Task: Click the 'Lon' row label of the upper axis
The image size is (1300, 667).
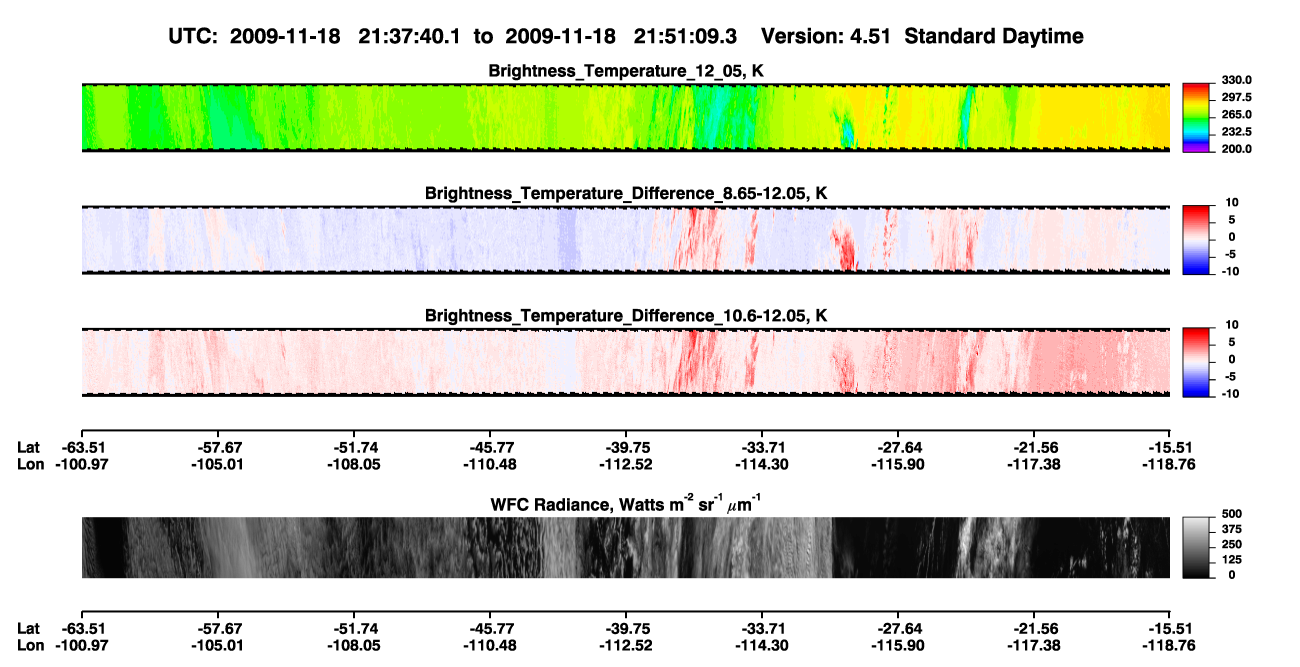Action: pos(31,464)
